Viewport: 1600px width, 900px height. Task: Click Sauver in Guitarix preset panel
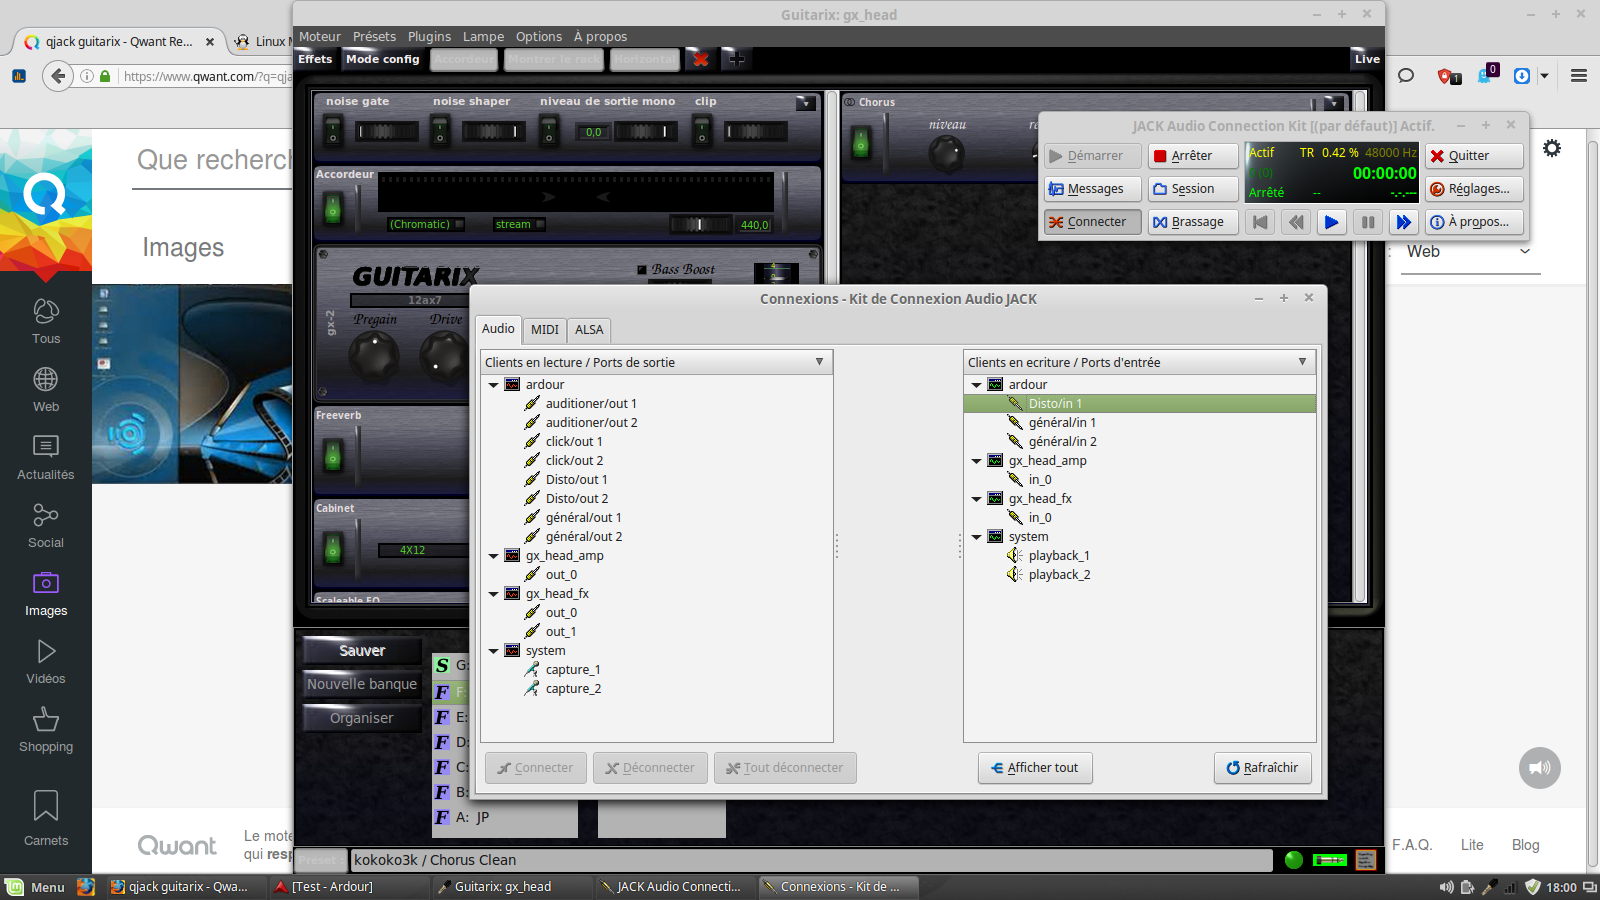coord(362,651)
